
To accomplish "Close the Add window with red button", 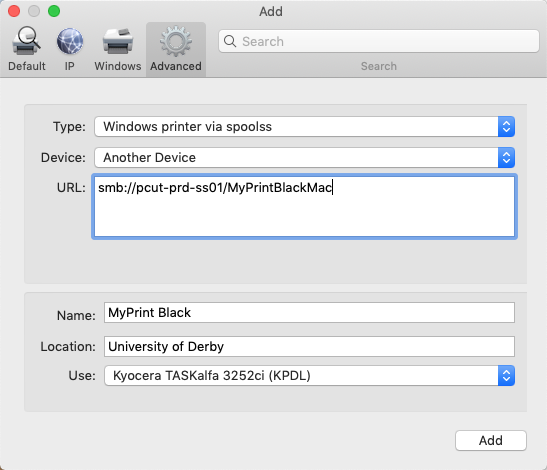I will tap(14, 11).
